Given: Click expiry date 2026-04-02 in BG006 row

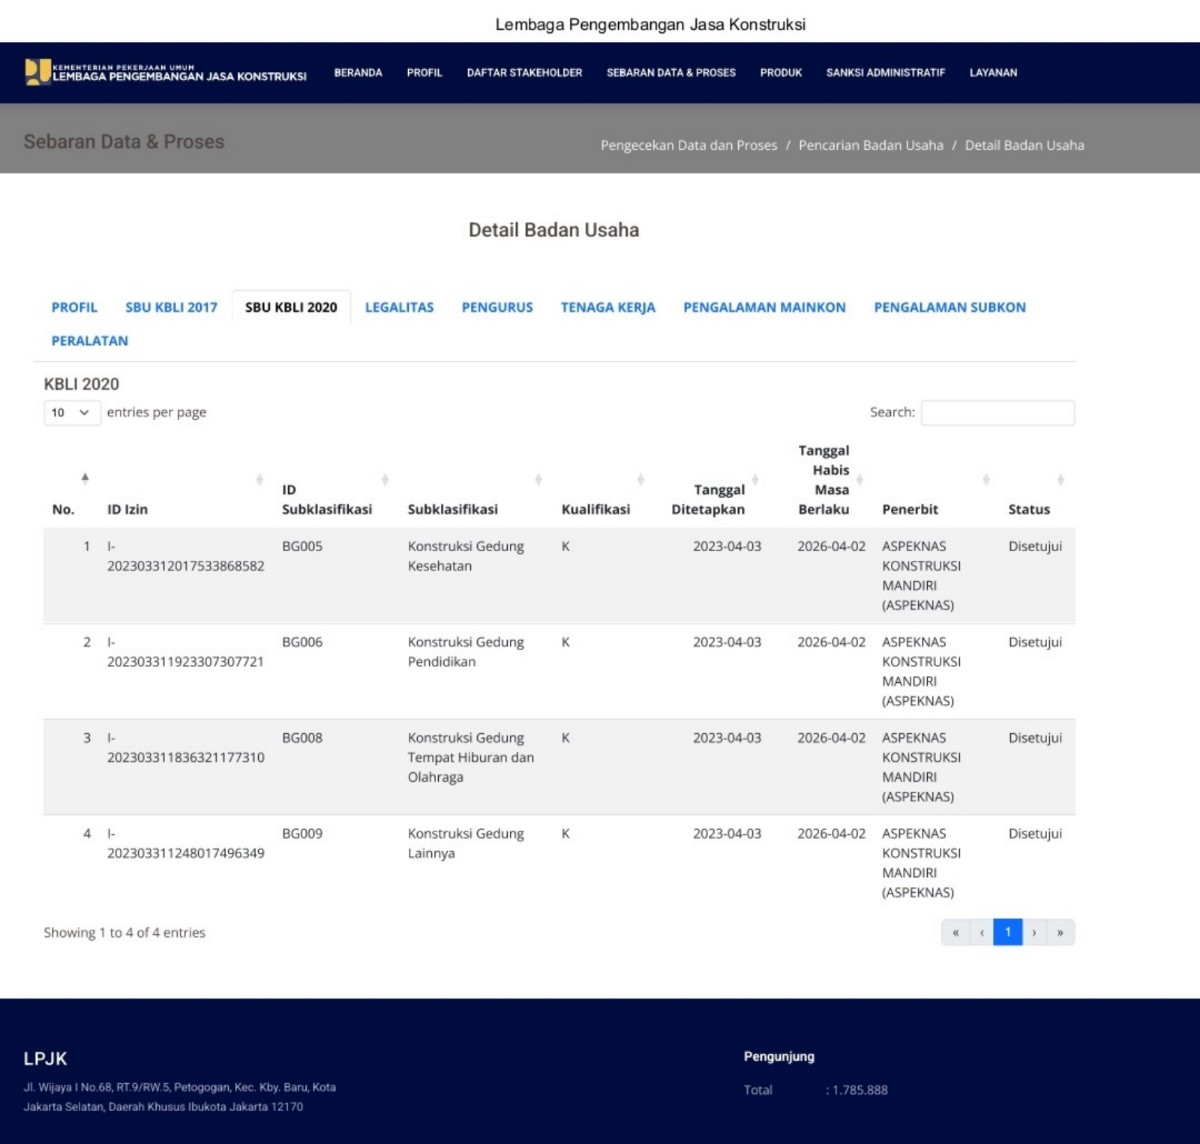Looking at the screenshot, I should [831, 642].
